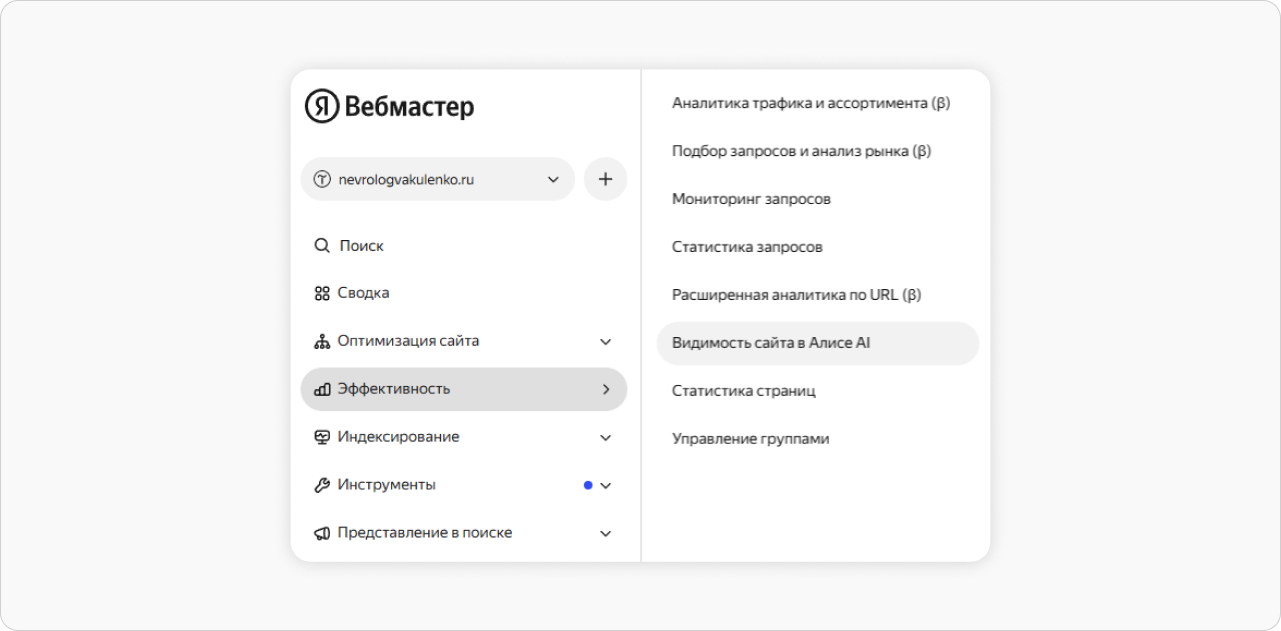Expand the Инструменты chevron

[x=606, y=486]
